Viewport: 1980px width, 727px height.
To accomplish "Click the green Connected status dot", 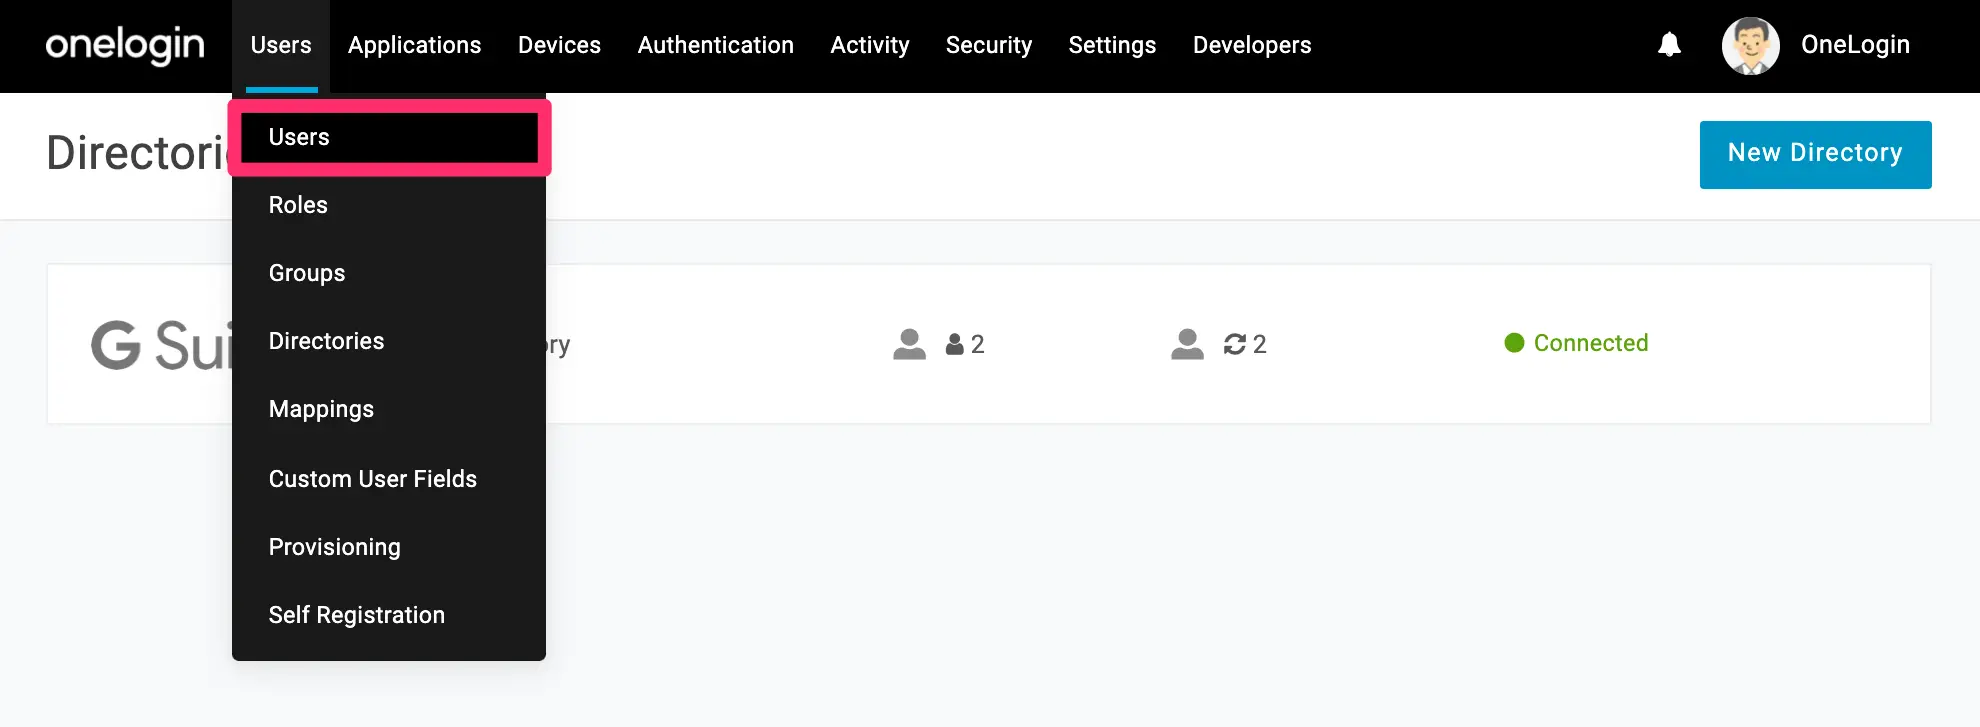I will (1514, 343).
